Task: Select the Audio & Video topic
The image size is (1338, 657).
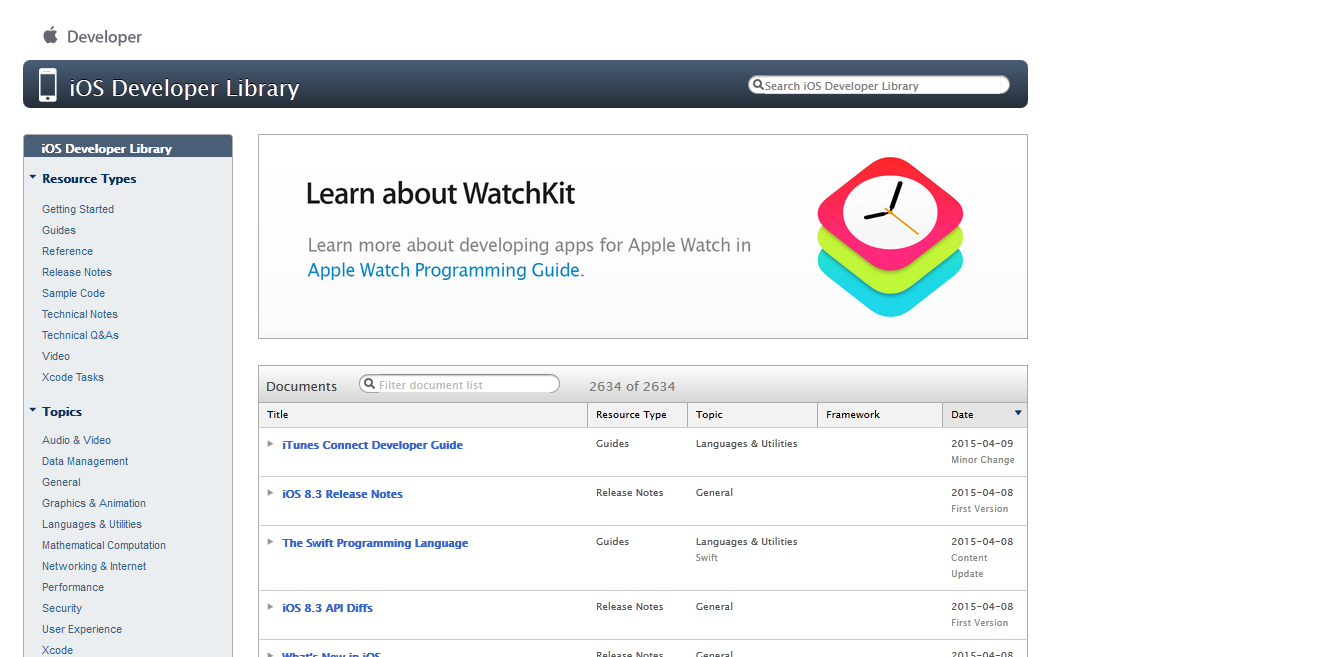Action: coord(76,440)
